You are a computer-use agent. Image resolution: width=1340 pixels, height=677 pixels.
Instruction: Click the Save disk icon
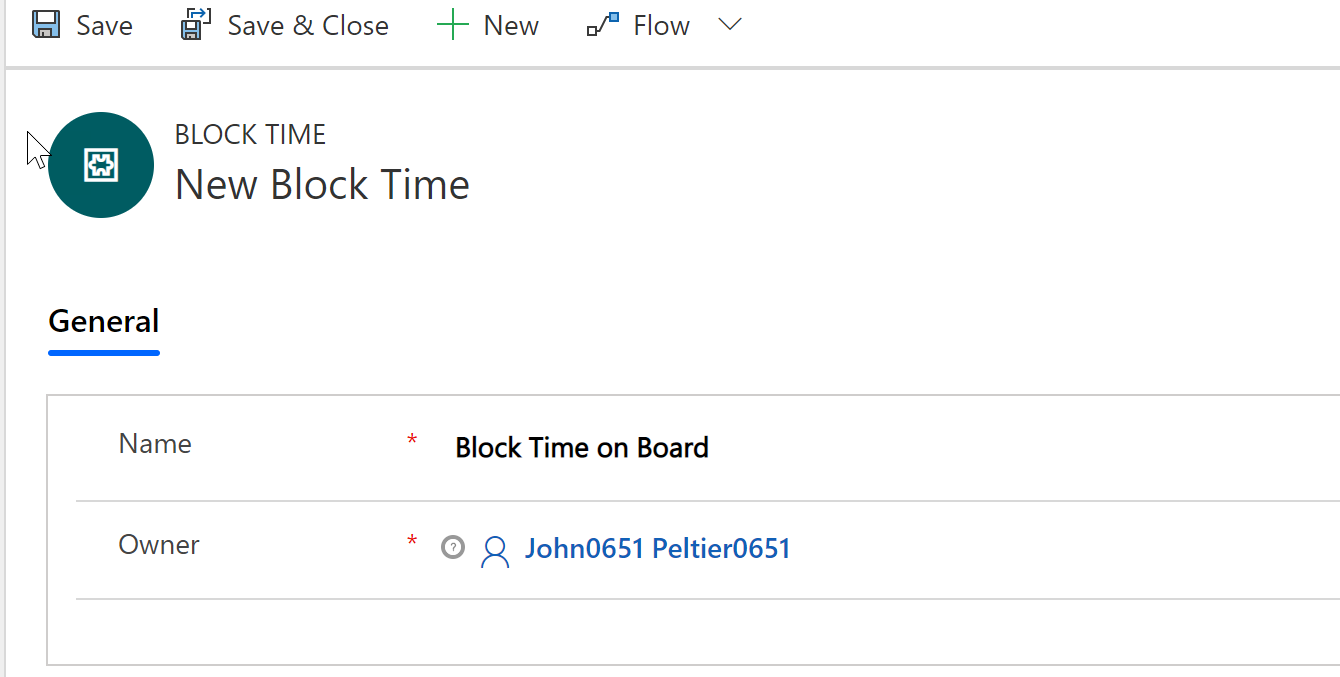[x=45, y=24]
